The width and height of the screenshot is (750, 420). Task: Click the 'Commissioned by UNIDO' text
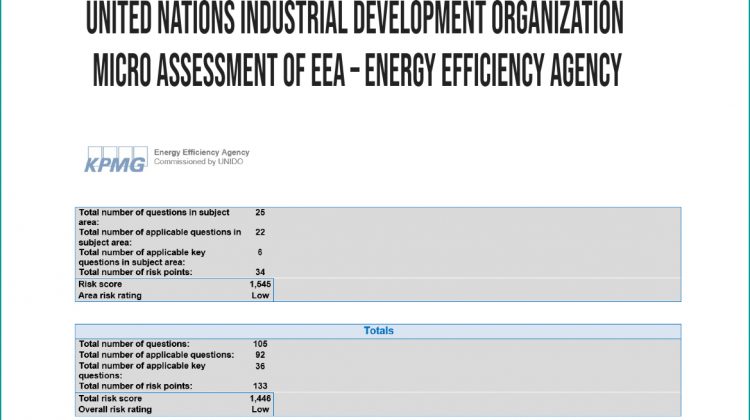(x=199, y=162)
